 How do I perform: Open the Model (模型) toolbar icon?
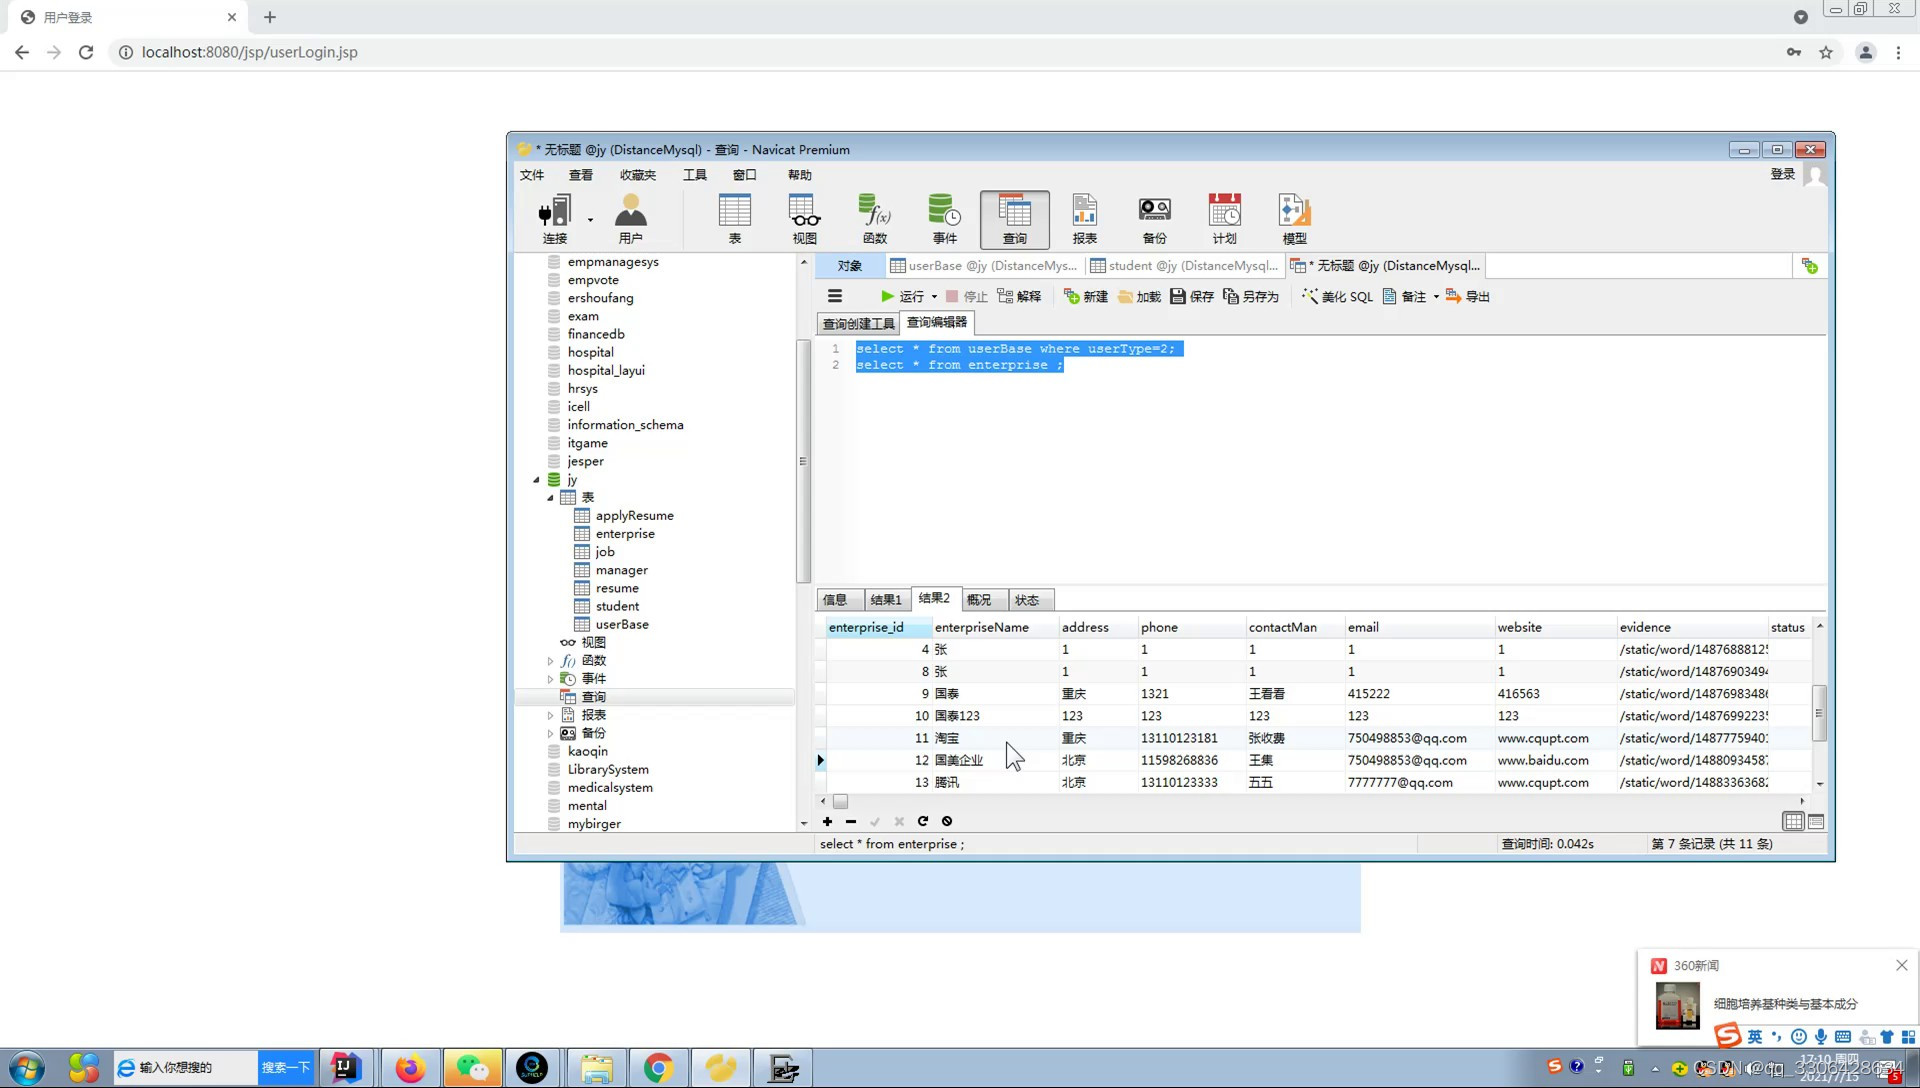pos(1294,219)
